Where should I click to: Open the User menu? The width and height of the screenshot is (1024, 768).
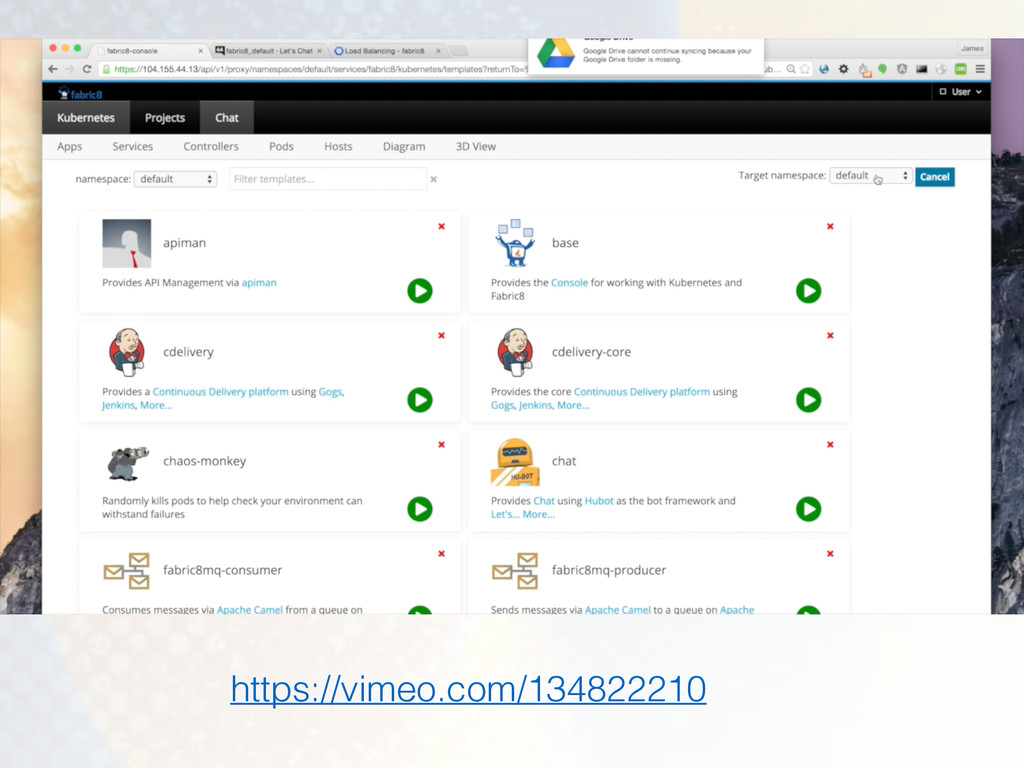(x=961, y=91)
